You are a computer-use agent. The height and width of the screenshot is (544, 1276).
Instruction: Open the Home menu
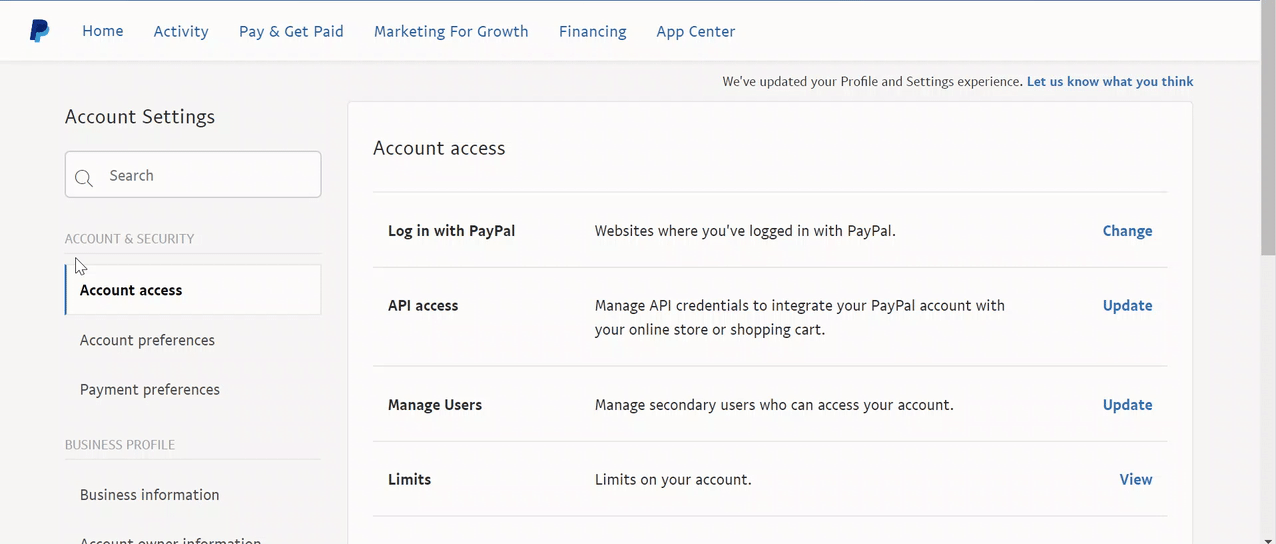(103, 31)
